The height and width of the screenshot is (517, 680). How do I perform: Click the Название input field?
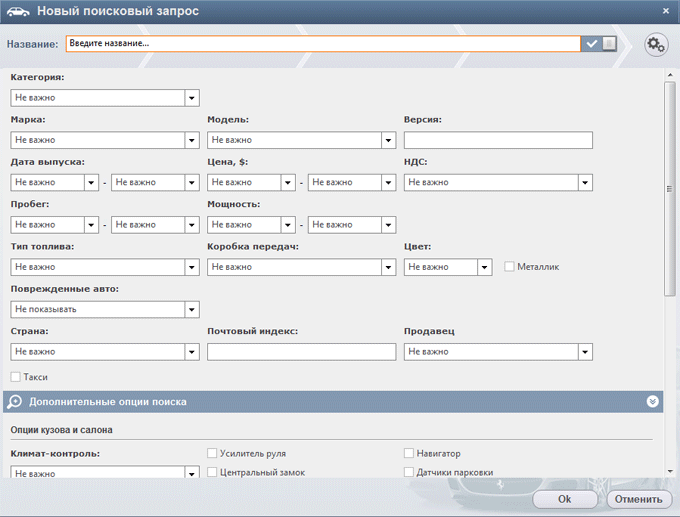(323, 43)
